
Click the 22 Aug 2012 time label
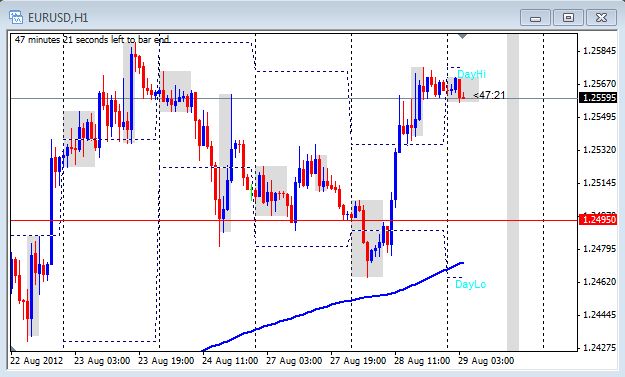click(37, 361)
